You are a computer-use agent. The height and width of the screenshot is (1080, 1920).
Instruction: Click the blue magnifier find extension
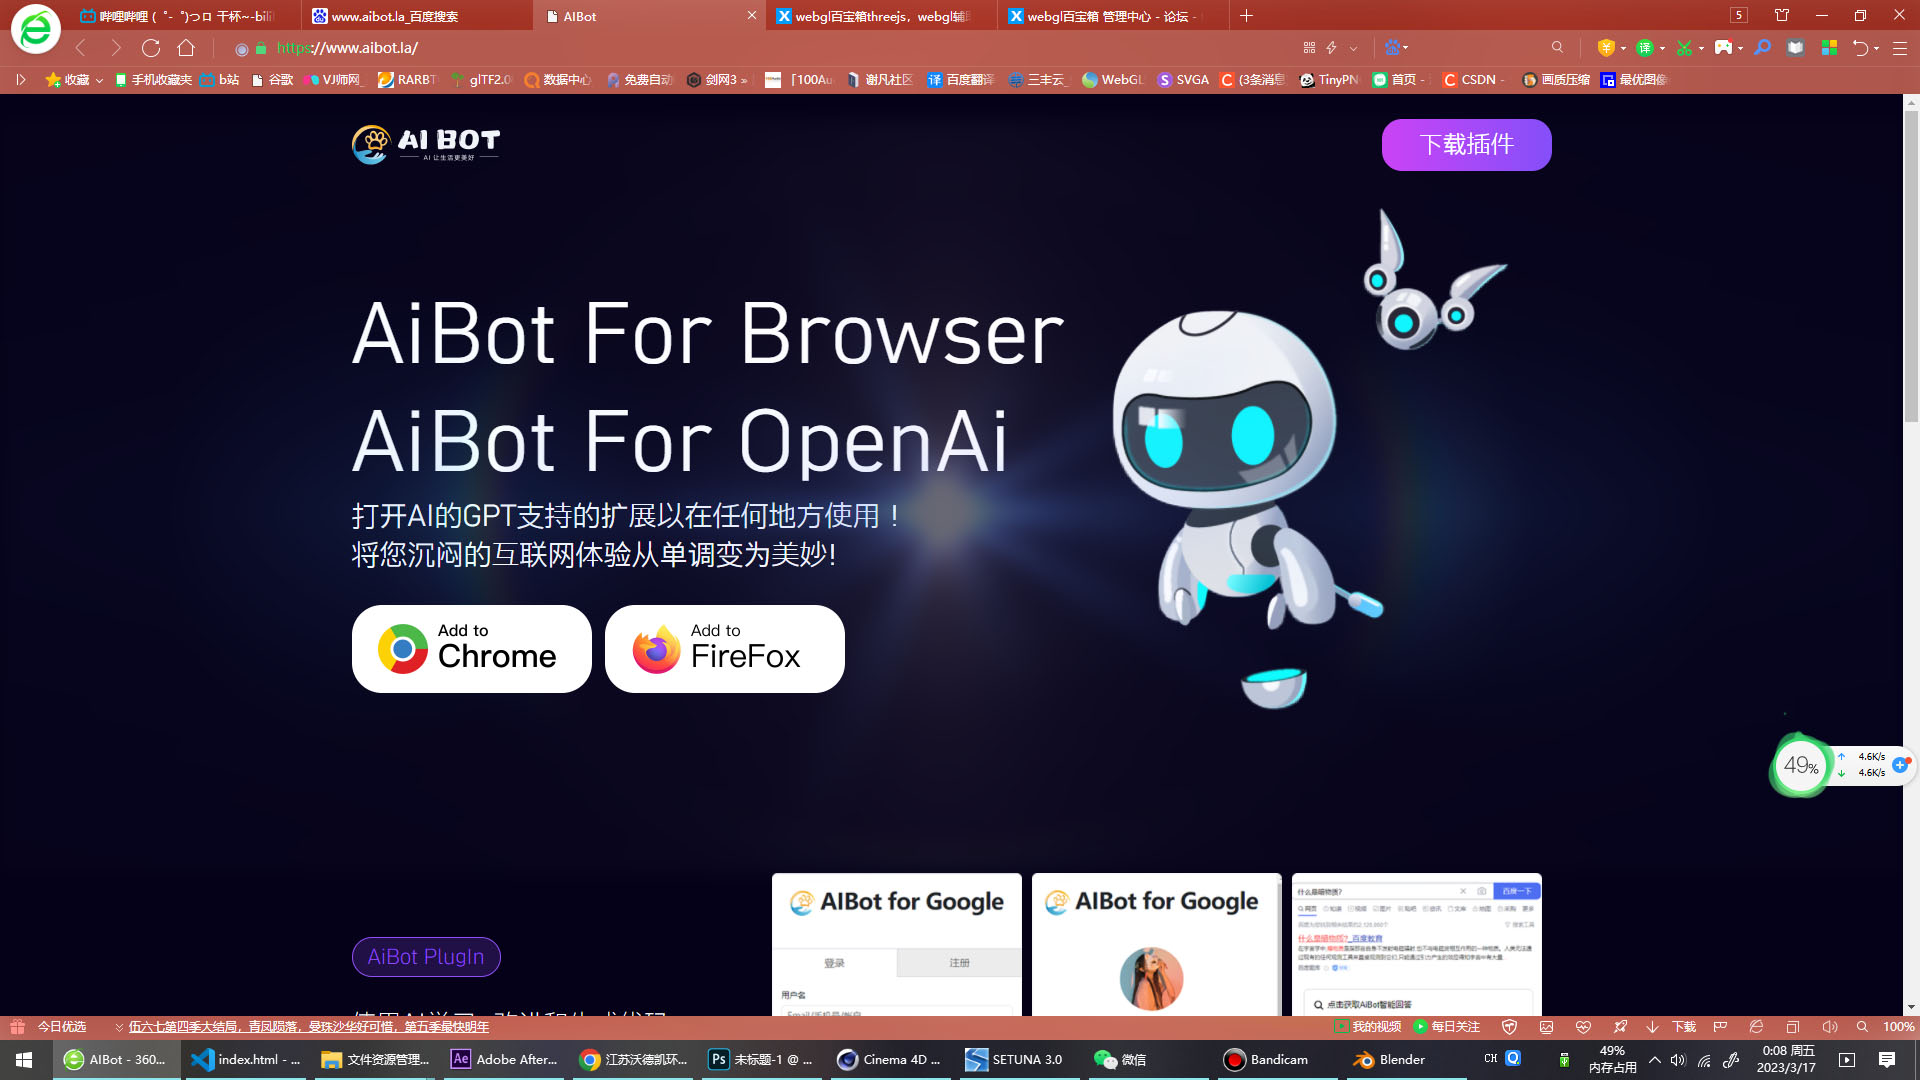click(1763, 48)
